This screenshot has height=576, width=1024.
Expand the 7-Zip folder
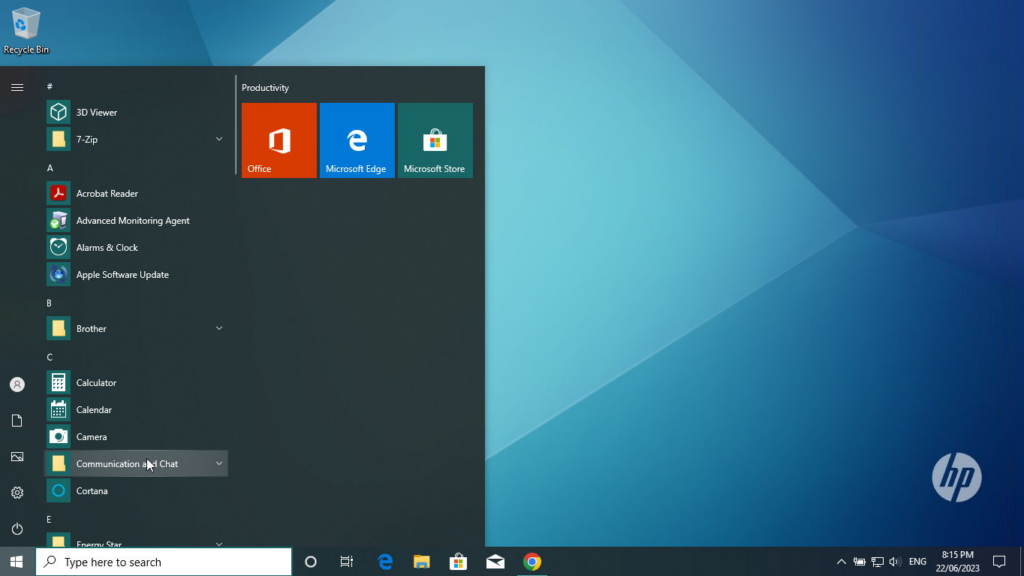tap(136, 139)
